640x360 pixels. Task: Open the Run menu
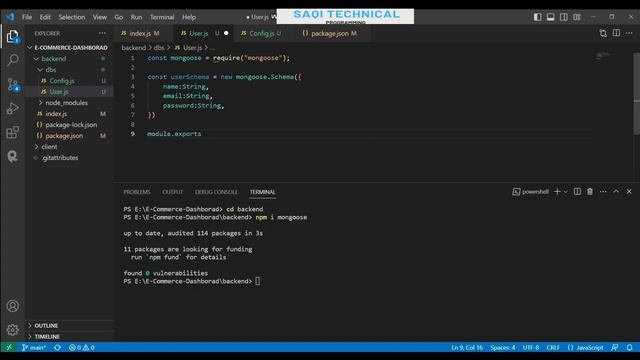point(136,17)
